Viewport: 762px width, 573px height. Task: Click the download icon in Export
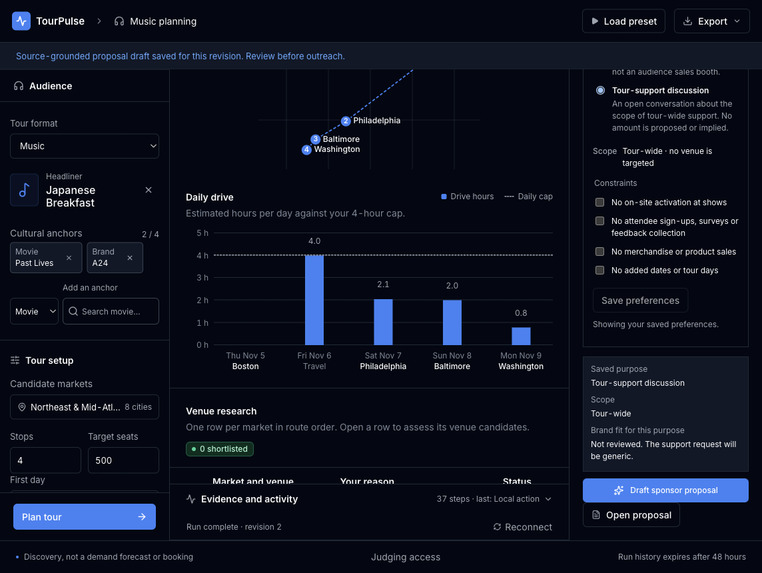coord(687,21)
